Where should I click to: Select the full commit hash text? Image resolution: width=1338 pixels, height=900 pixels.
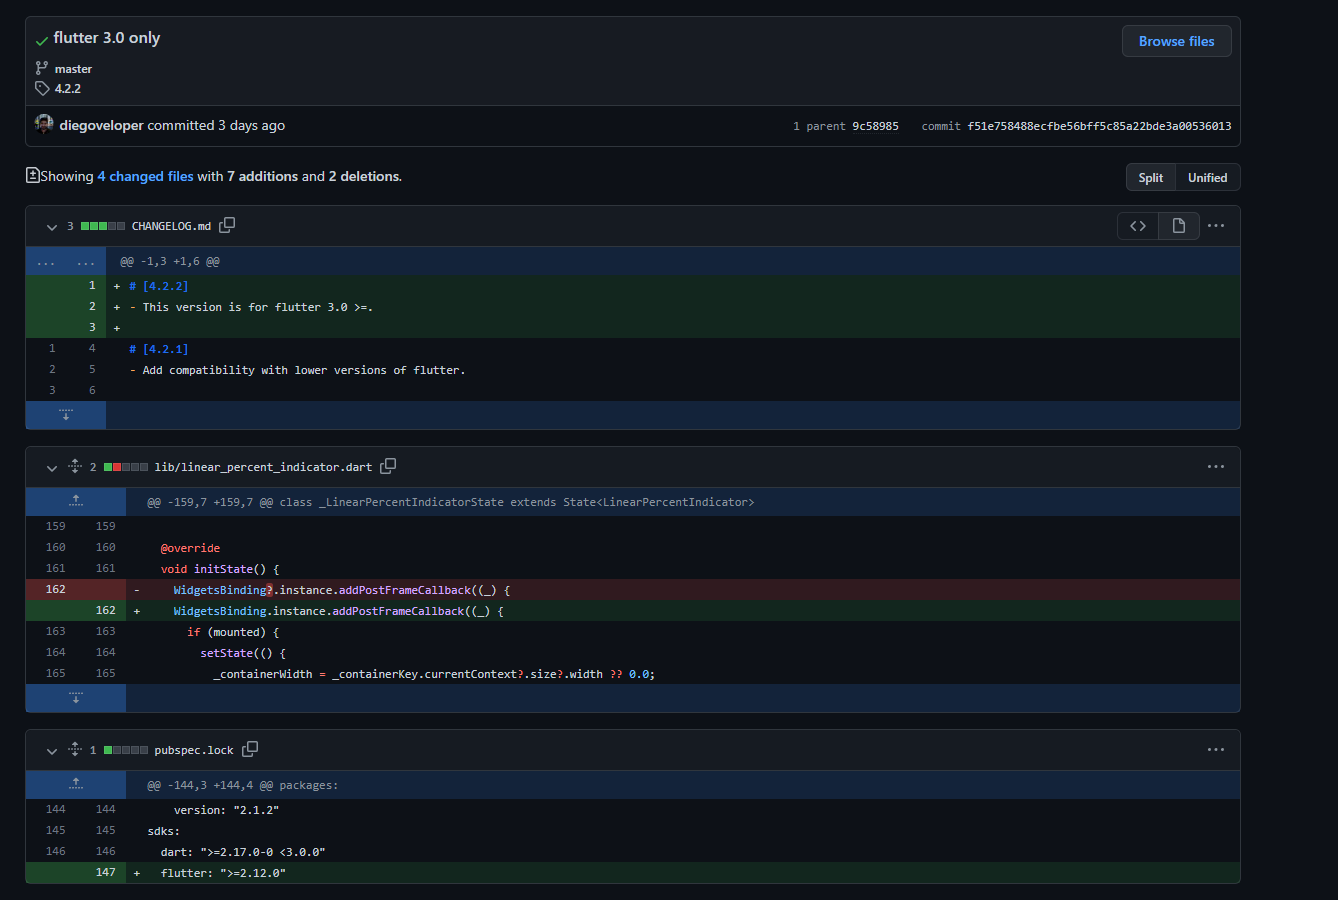coord(1099,126)
